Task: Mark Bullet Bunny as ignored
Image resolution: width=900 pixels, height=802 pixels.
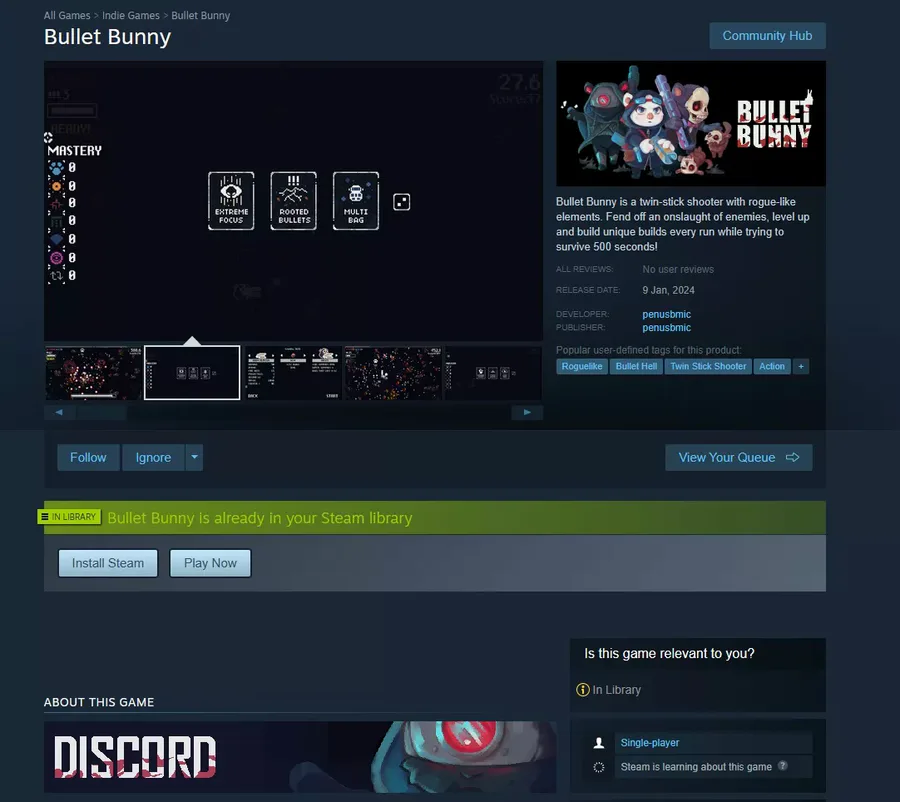Action: (153, 458)
